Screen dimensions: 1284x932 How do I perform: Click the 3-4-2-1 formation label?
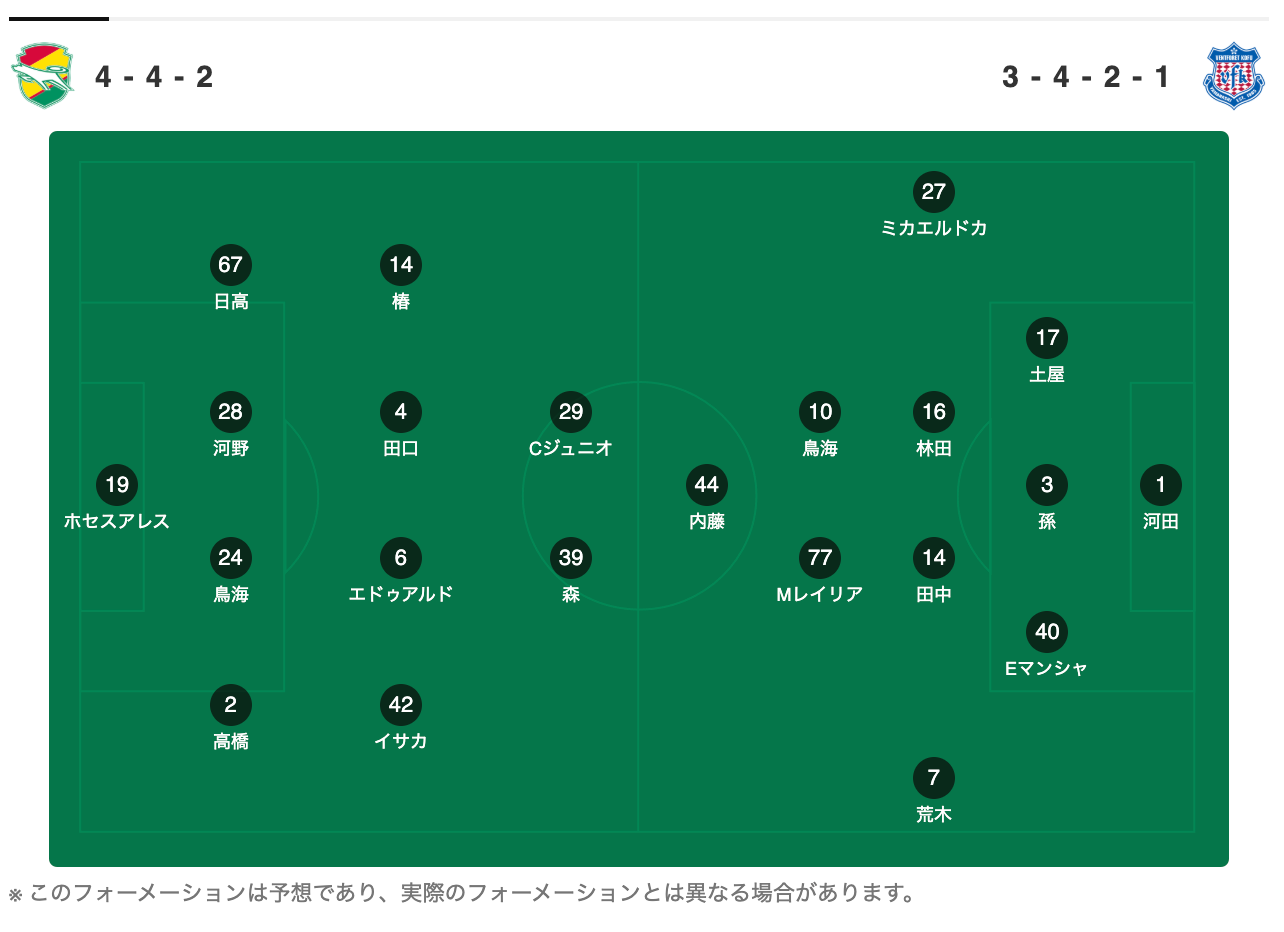coord(1086,77)
